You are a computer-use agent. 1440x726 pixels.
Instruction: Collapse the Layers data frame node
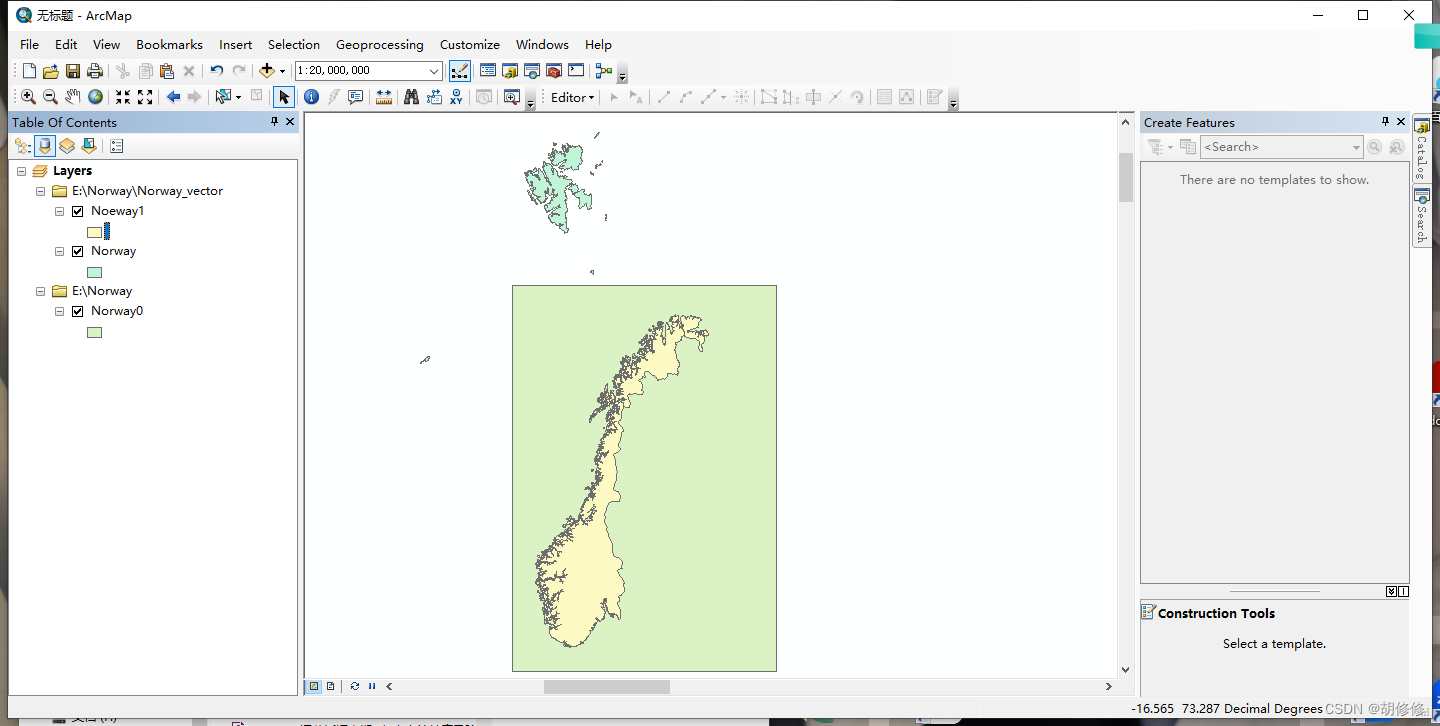(21, 171)
